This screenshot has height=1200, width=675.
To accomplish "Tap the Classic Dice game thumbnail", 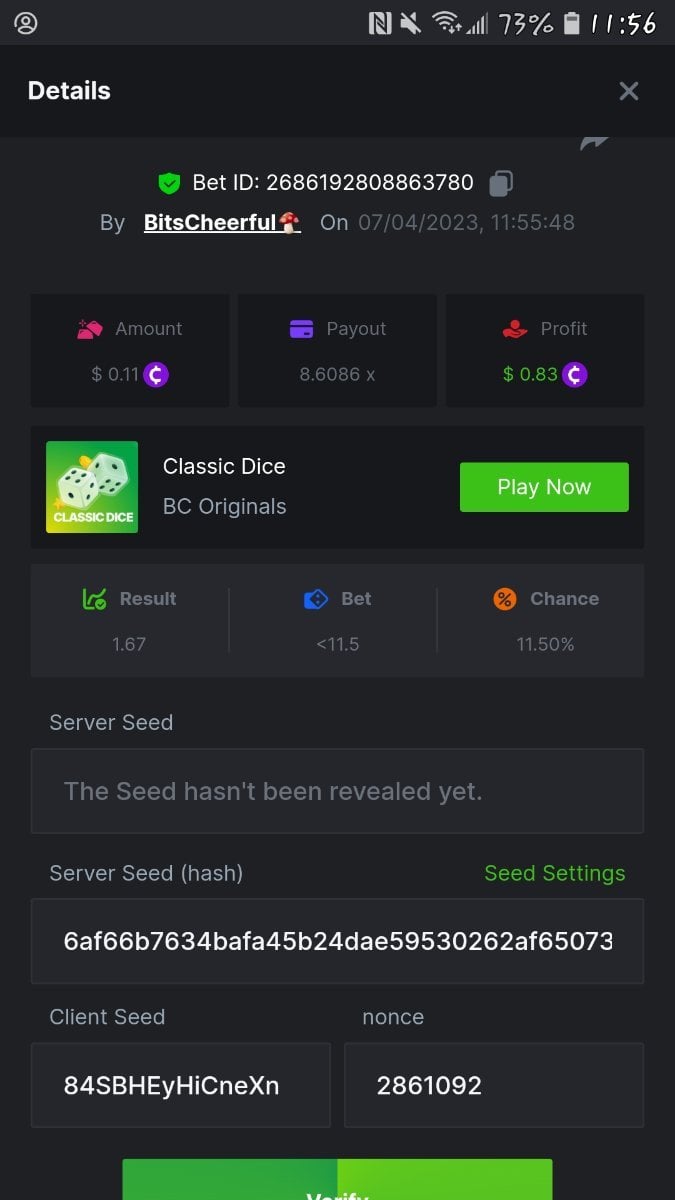I will tap(92, 487).
